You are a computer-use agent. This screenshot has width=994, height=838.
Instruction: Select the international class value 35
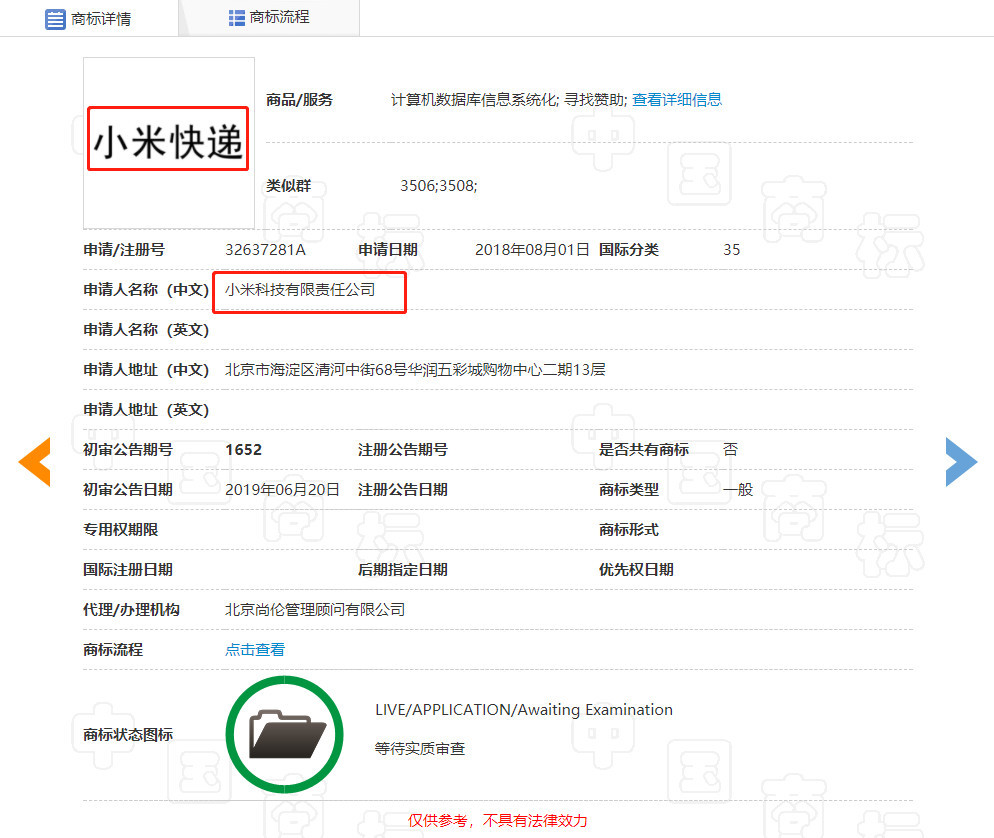(x=732, y=250)
